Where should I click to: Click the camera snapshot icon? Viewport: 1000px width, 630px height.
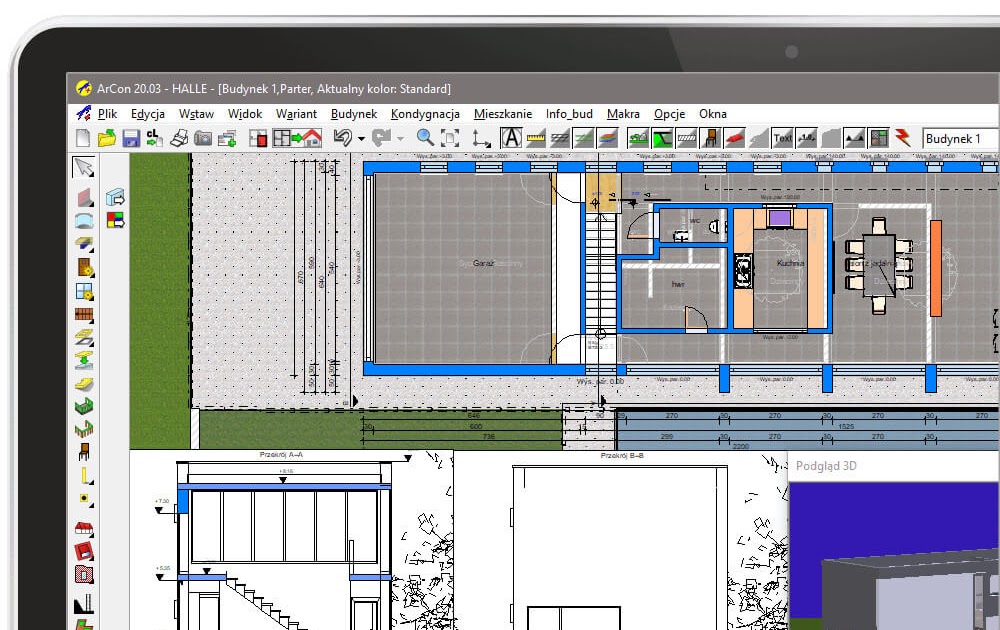[203, 138]
